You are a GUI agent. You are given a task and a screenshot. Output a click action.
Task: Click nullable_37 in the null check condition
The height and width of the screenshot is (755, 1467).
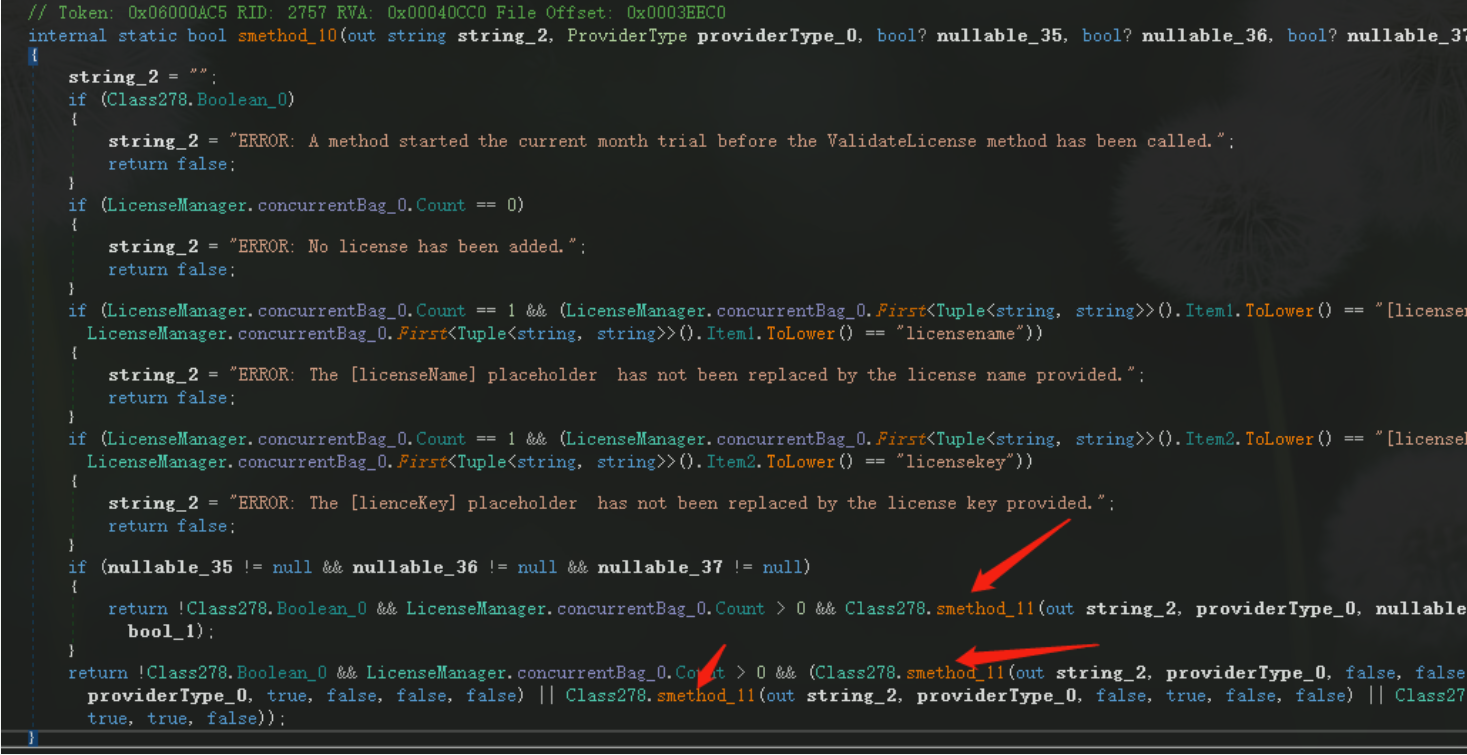pos(660,567)
